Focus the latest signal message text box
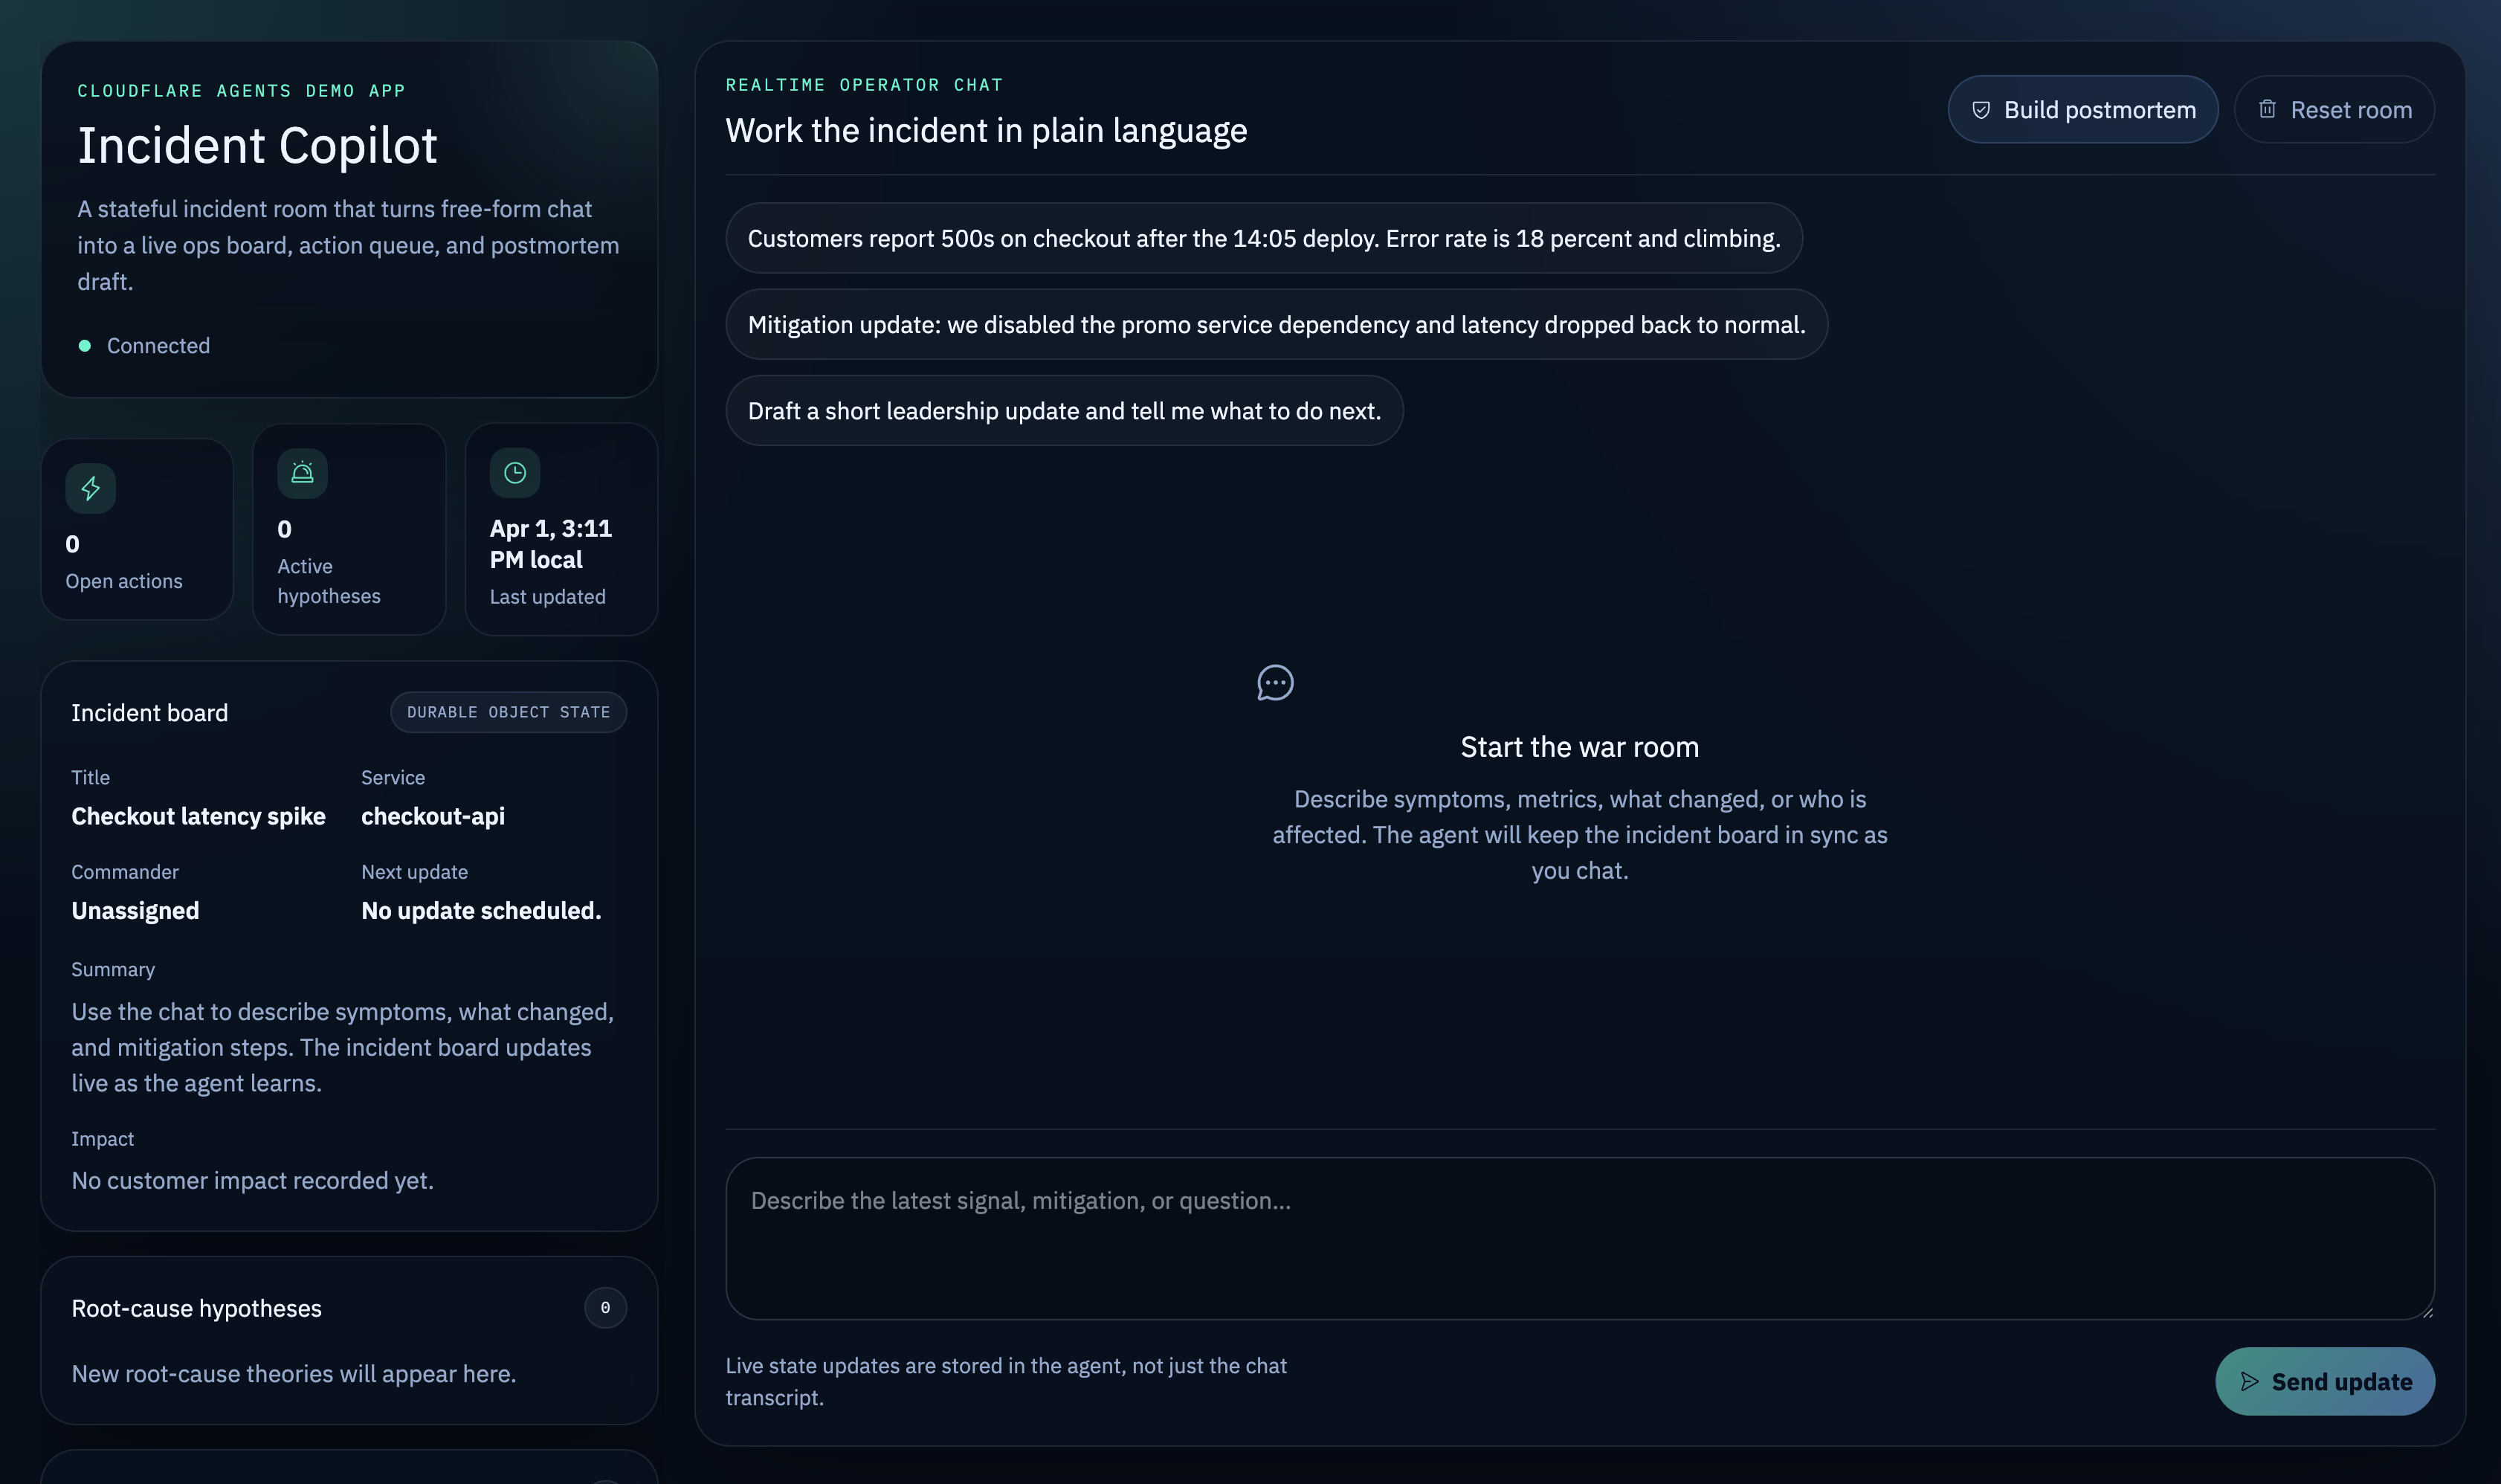Screen dimensions: 2501x1484 click(1579, 1238)
